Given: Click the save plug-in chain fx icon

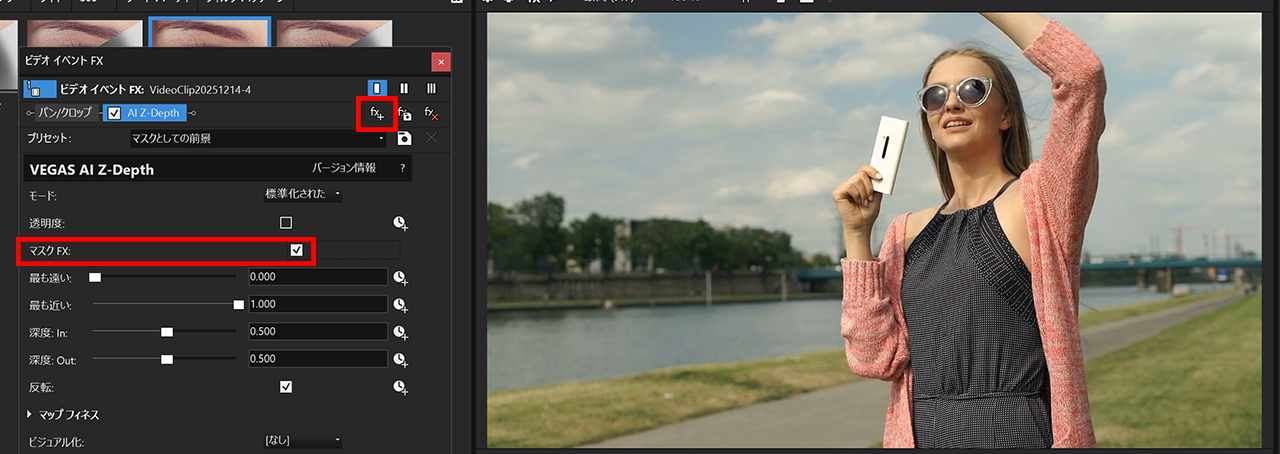Looking at the screenshot, I should [404, 114].
